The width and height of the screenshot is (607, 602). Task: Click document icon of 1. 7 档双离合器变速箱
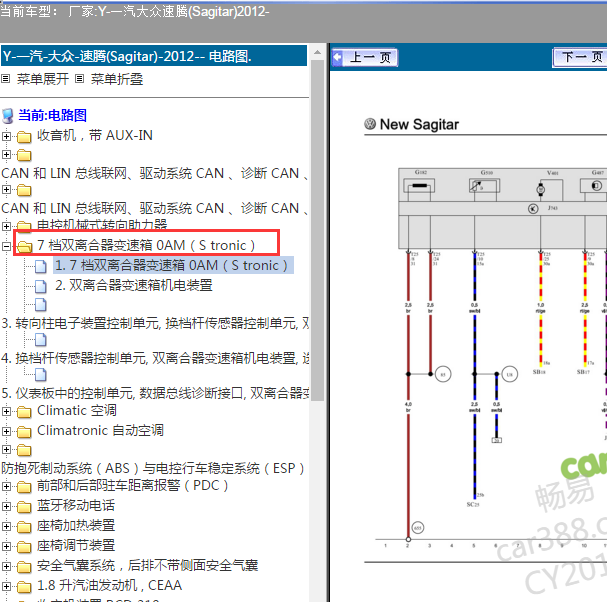click(x=41, y=266)
